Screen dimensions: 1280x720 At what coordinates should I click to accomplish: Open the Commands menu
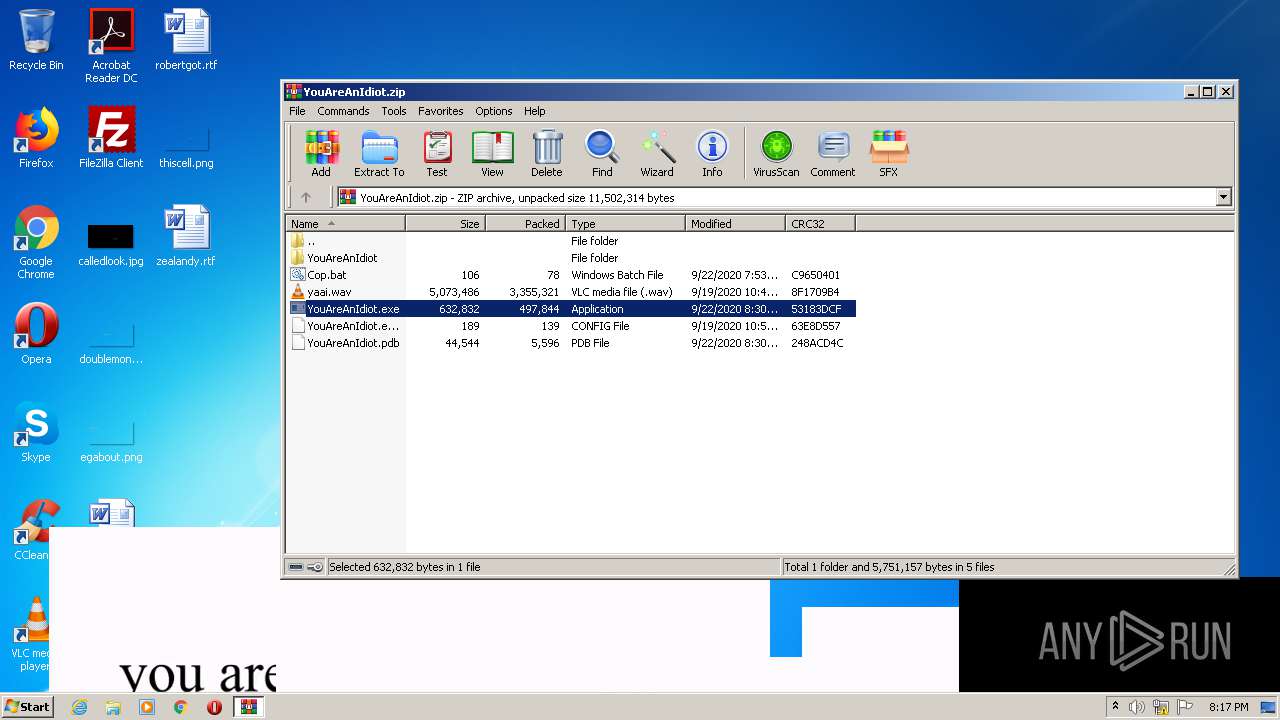(x=343, y=111)
